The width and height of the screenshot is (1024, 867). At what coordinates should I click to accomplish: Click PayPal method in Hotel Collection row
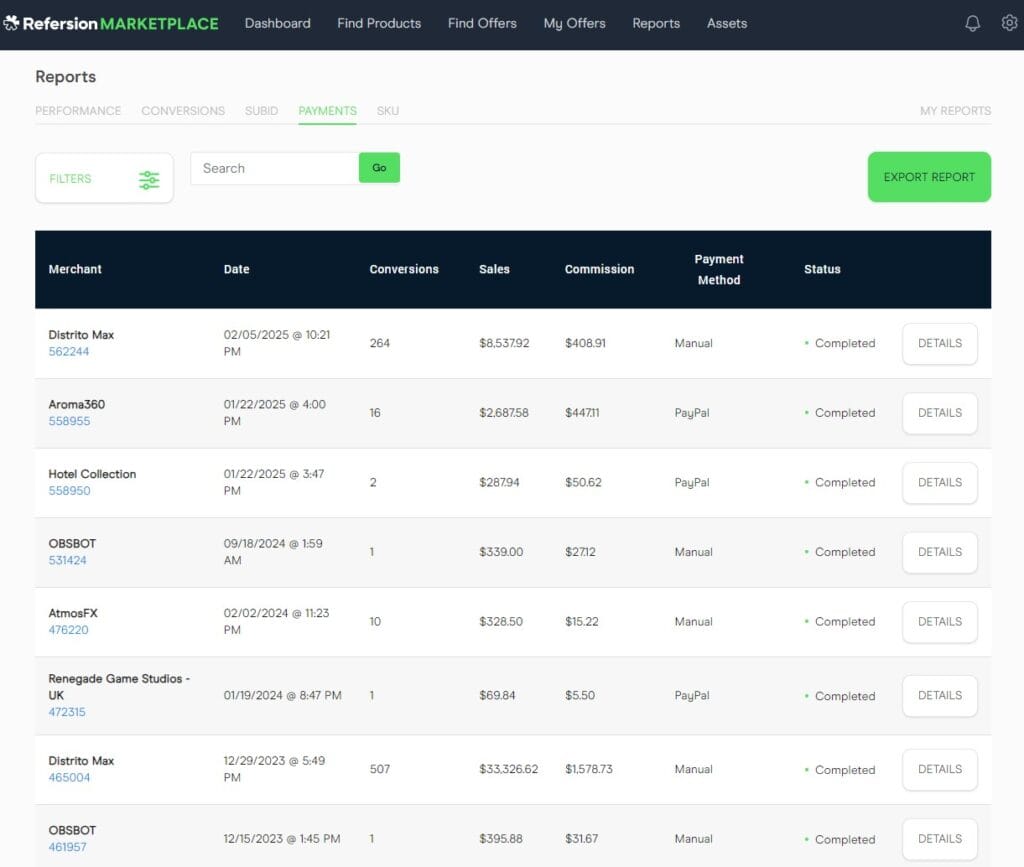(x=692, y=483)
